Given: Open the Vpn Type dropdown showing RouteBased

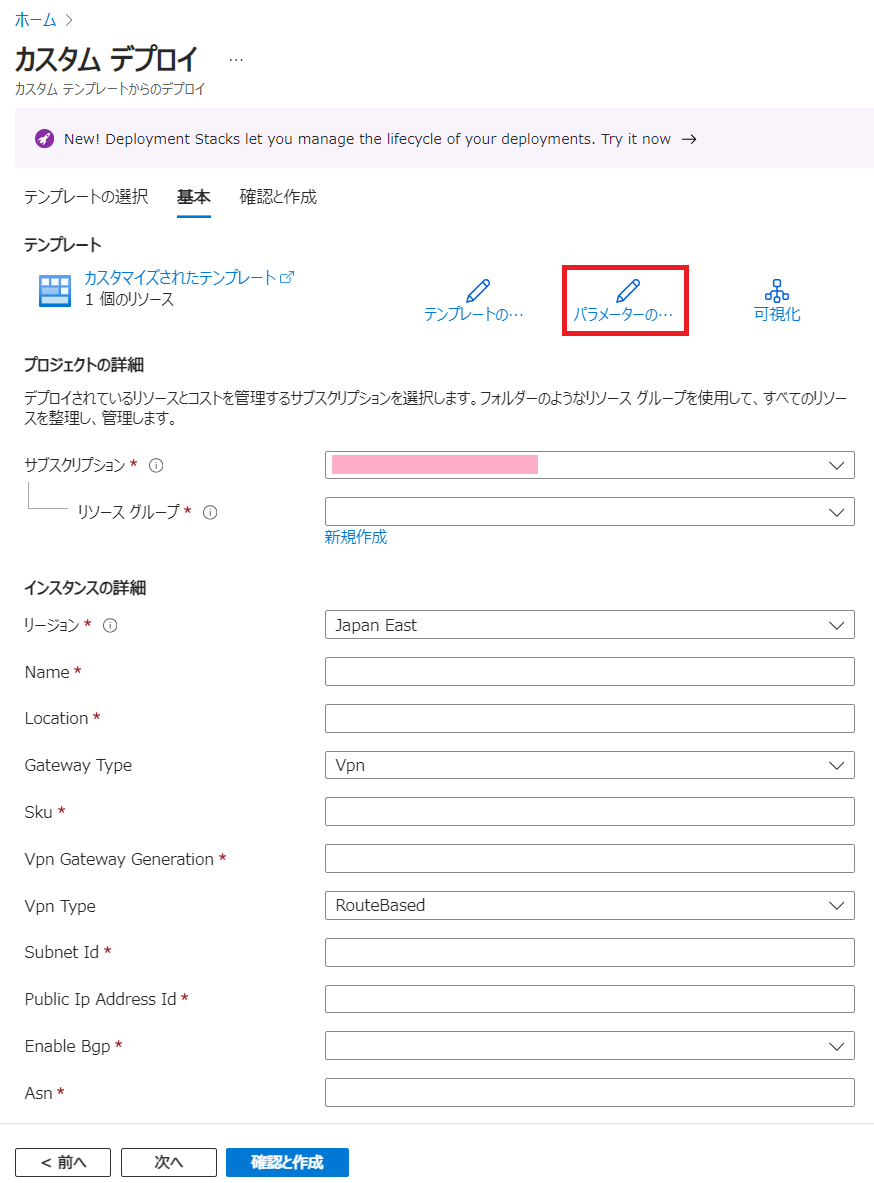Looking at the screenshot, I should pyautogui.click(x=589, y=905).
